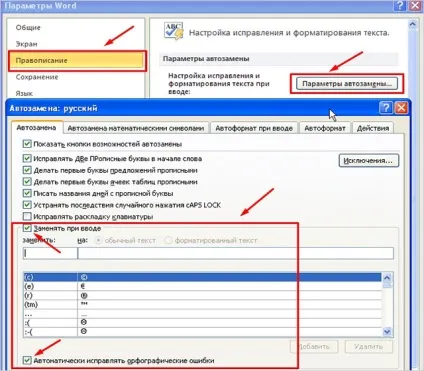424x371 pixels.
Task: Click the help button in Параметры Word title bar
Action: 399,6
